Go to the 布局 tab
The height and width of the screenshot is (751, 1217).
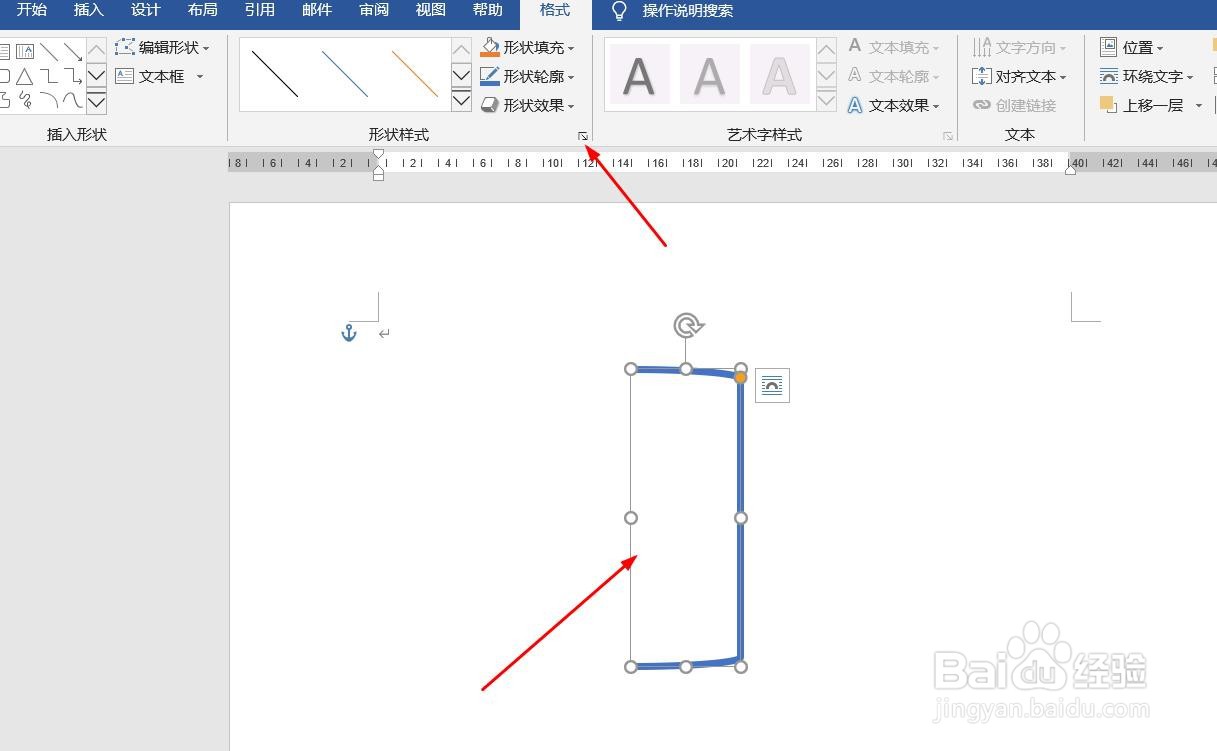tap(203, 10)
